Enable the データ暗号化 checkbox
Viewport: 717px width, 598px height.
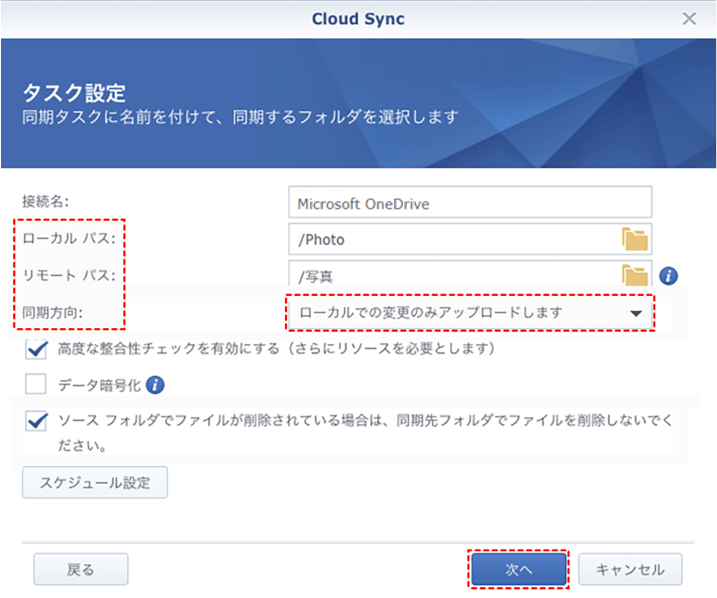pos(37,384)
